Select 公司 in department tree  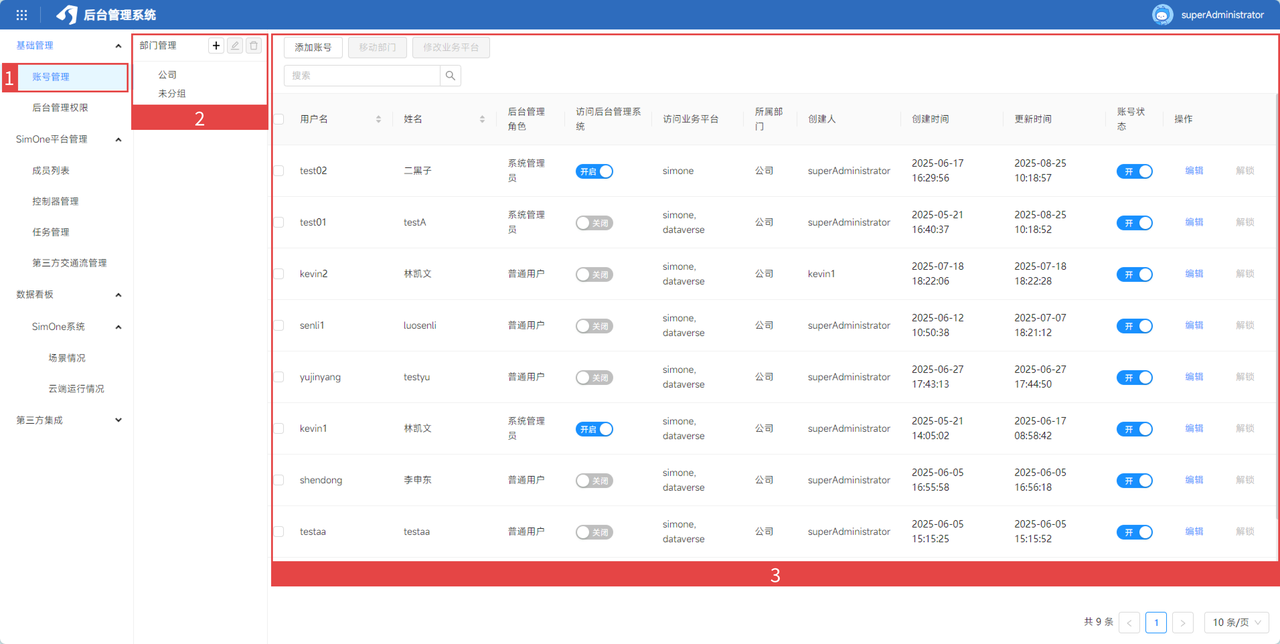pyautogui.click(x=167, y=75)
